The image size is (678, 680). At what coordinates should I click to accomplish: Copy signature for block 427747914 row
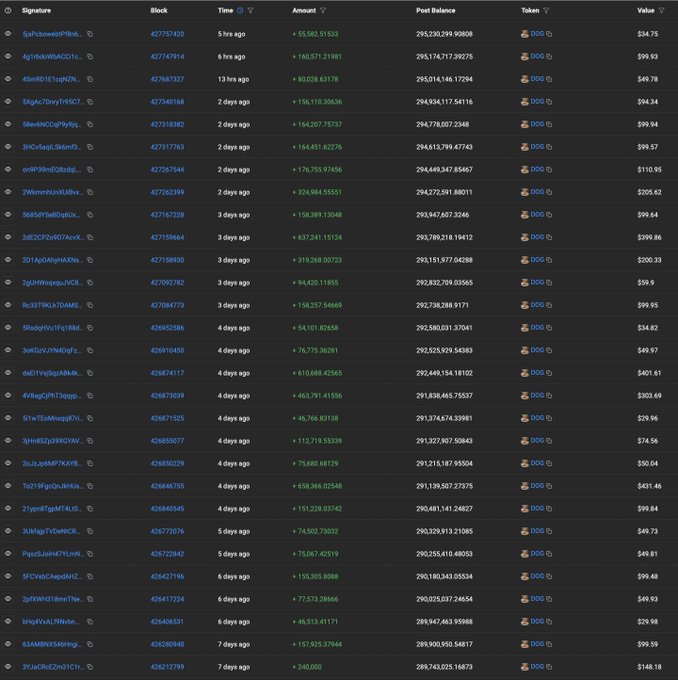90,56
